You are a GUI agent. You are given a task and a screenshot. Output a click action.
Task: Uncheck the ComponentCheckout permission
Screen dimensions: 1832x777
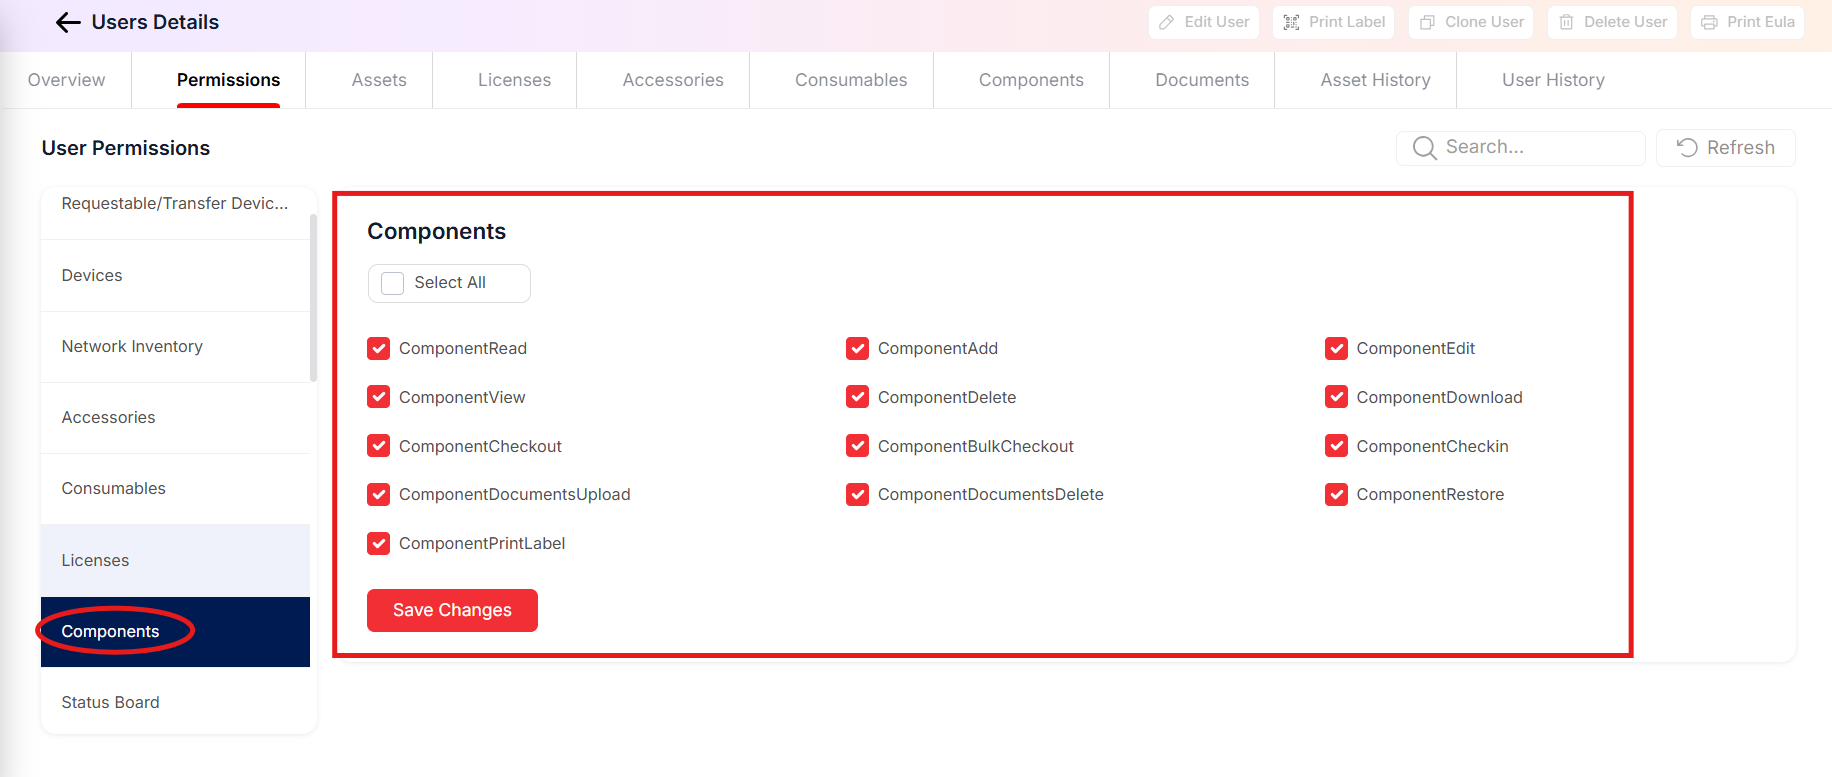coord(378,446)
